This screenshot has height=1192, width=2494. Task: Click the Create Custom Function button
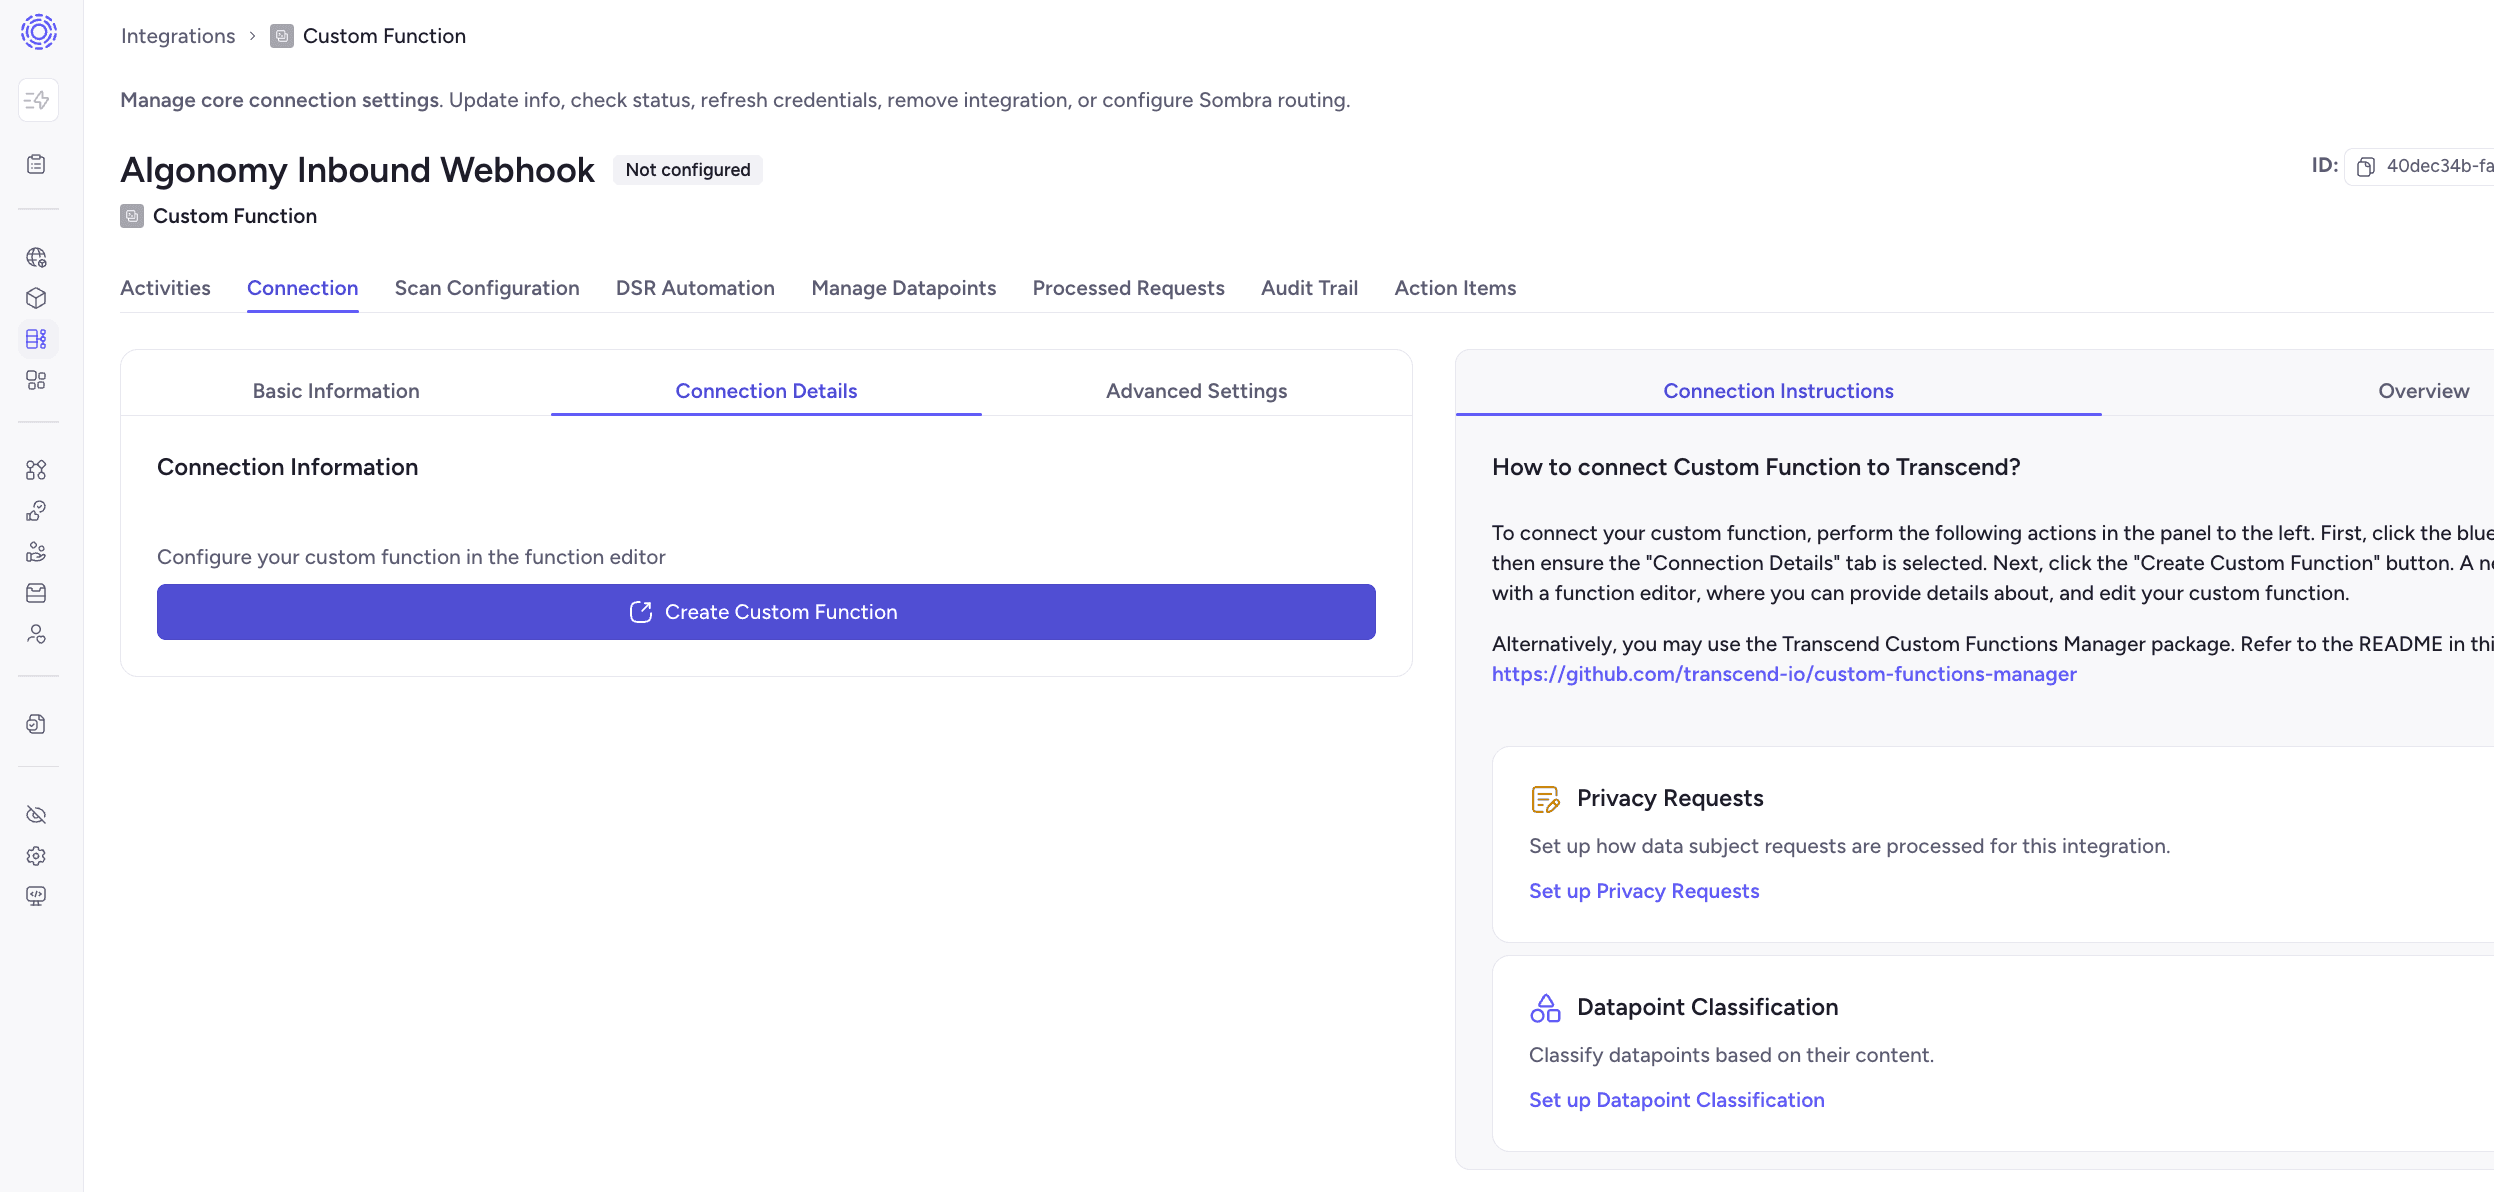coord(766,612)
